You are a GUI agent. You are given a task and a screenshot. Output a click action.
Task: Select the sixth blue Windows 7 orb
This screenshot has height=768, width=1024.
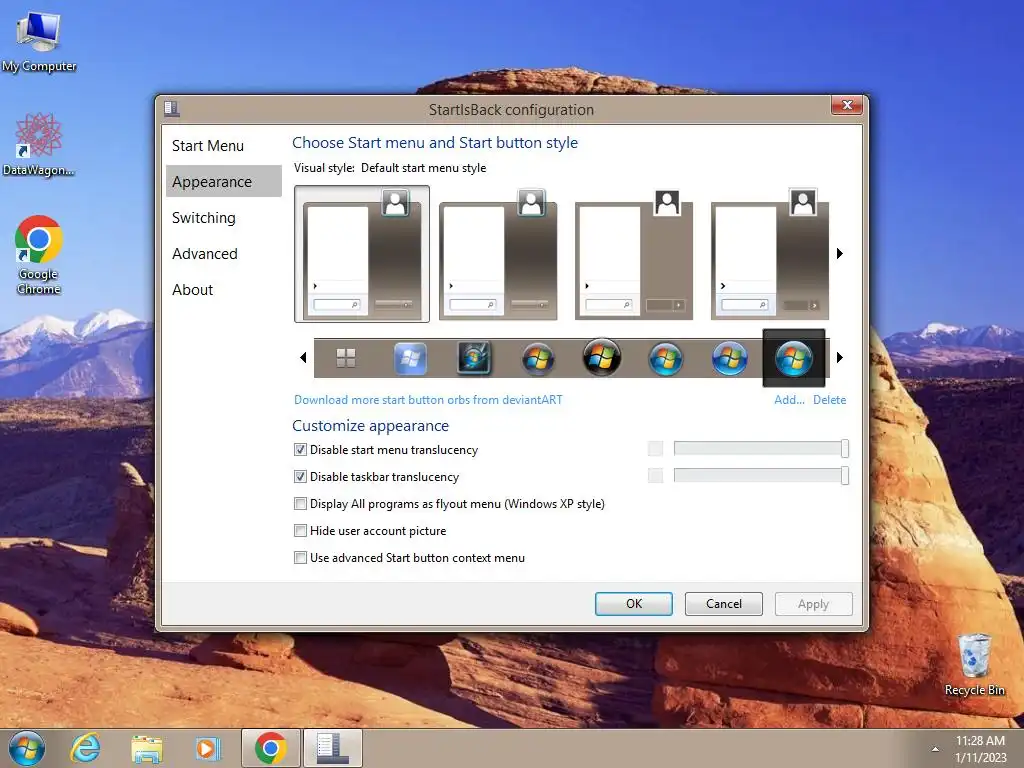[665, 359]
